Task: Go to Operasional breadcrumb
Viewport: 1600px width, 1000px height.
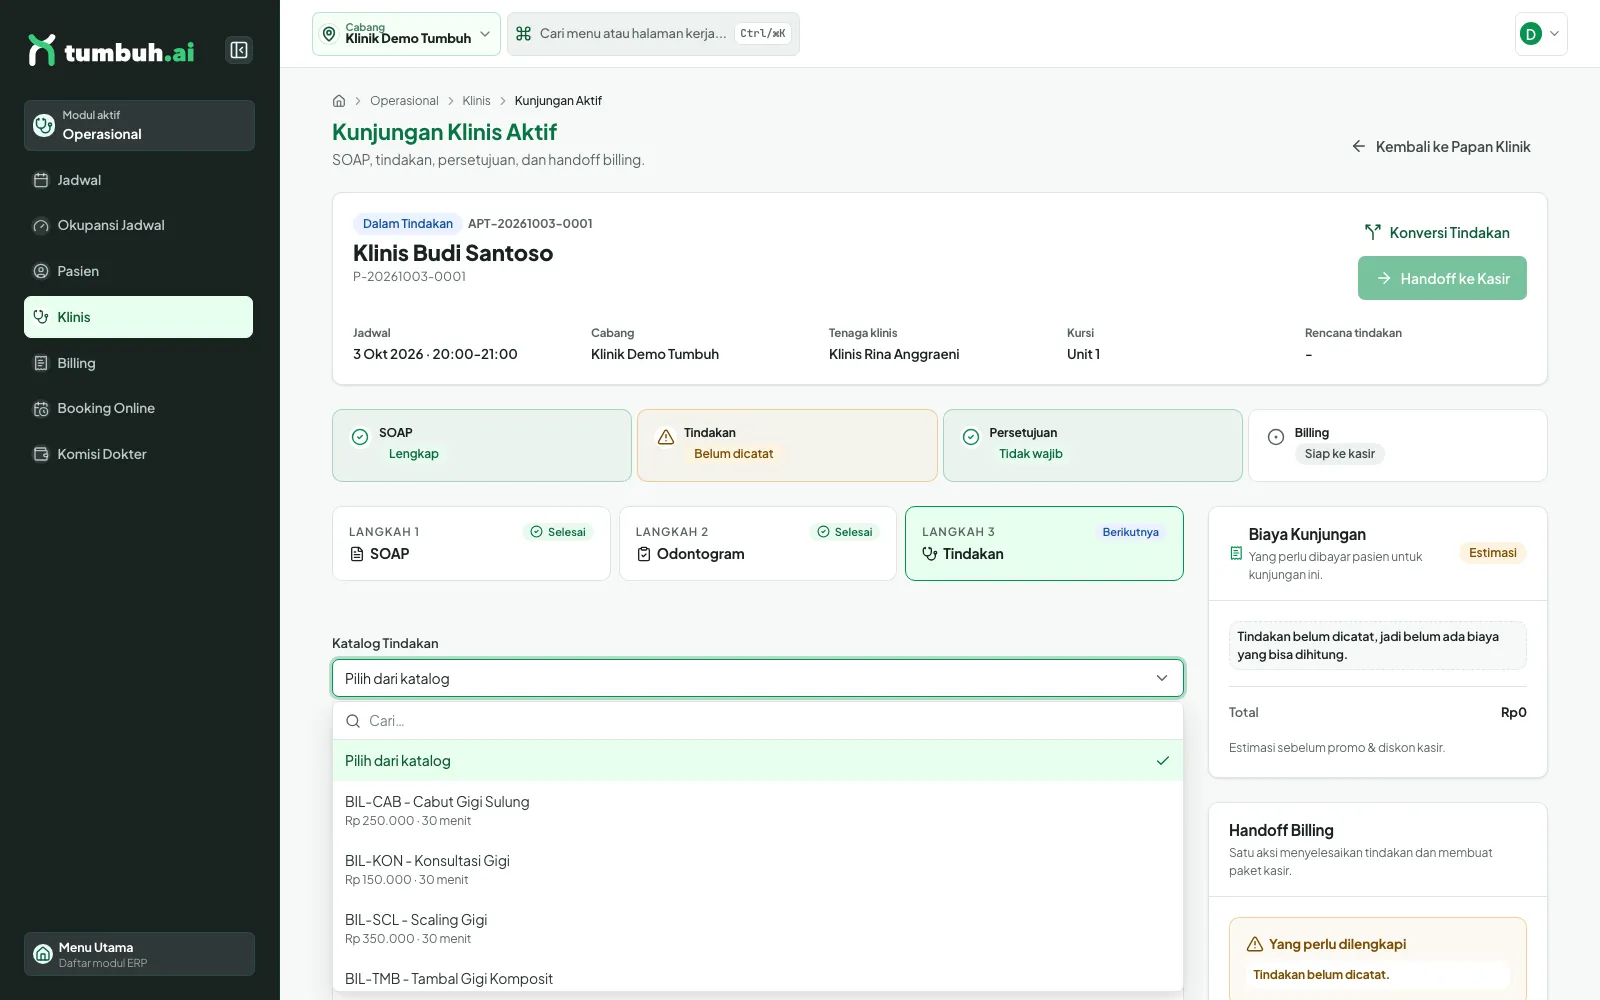Action: coord(404,101)
